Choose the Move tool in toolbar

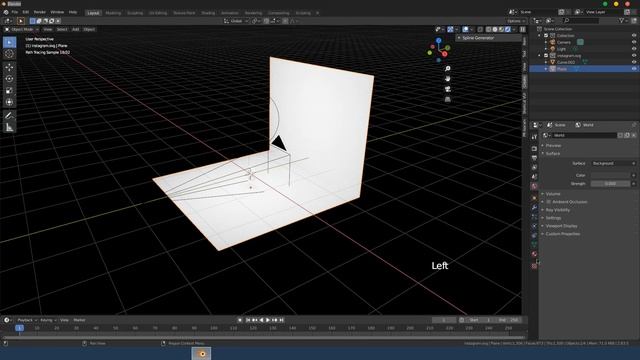(x=9, y=67)
